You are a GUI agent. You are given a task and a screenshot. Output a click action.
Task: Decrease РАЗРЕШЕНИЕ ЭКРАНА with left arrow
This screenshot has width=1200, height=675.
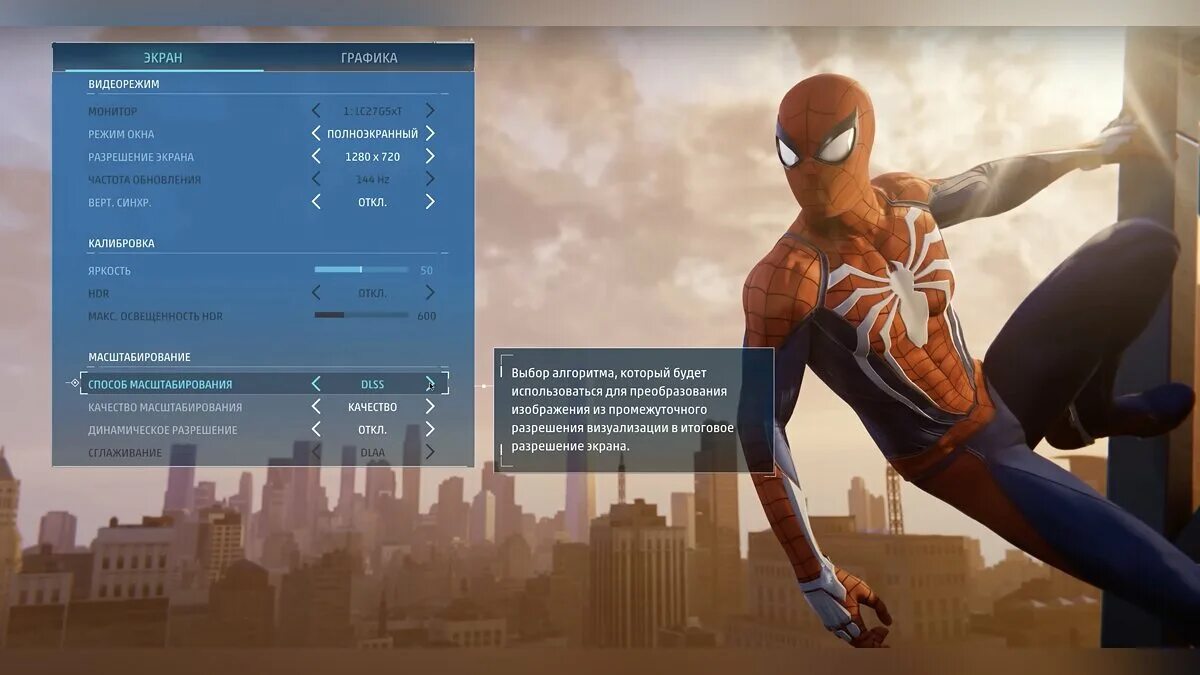click(316, 156)
